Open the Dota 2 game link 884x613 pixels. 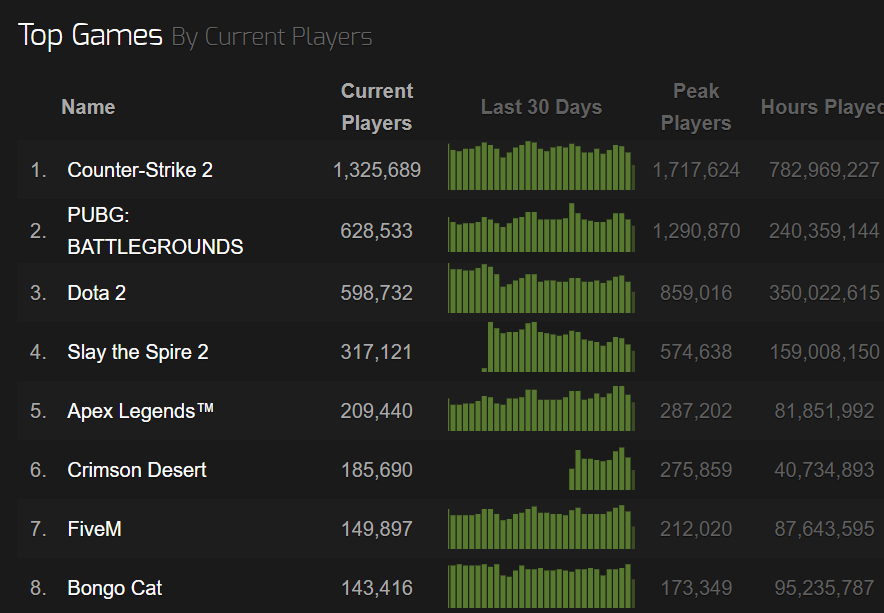tap(96, 293)
